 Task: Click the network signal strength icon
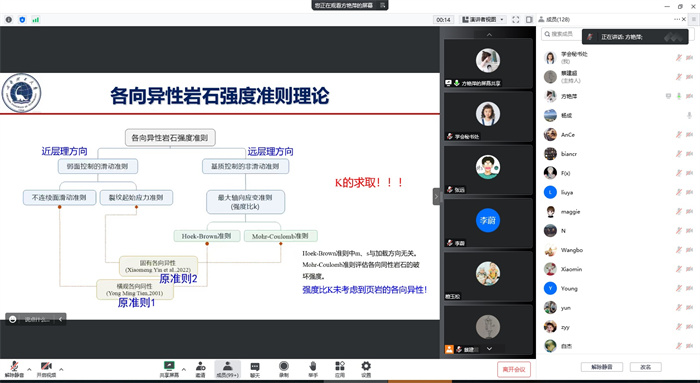coord(35,20)
